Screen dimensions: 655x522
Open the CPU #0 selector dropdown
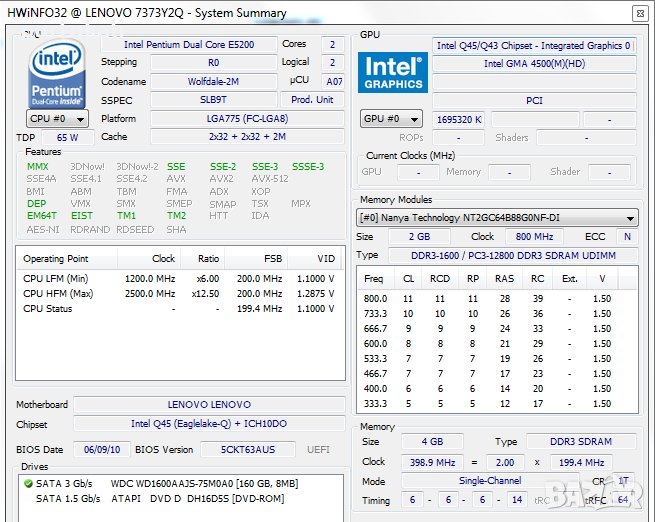click(57, 118)
